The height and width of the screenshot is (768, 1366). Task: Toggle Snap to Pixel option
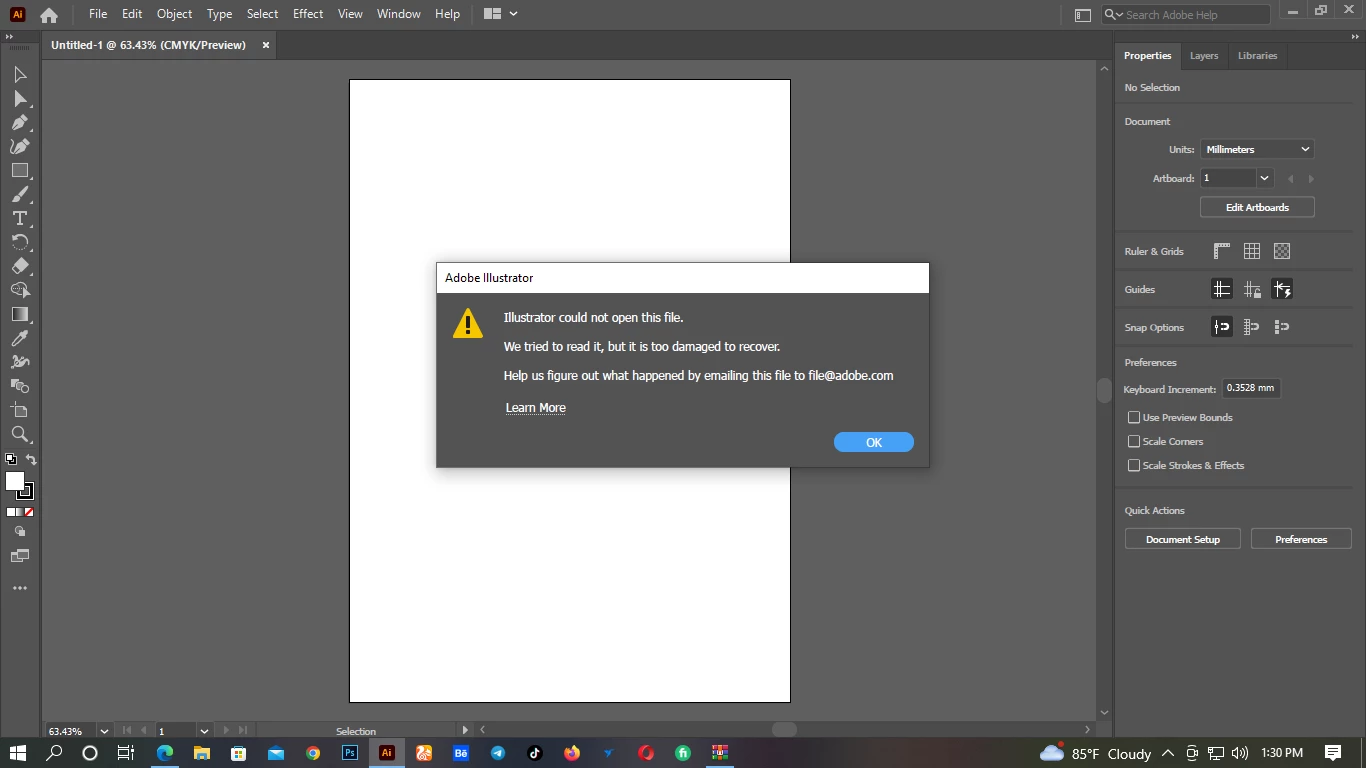click(x=1282, y=327)
